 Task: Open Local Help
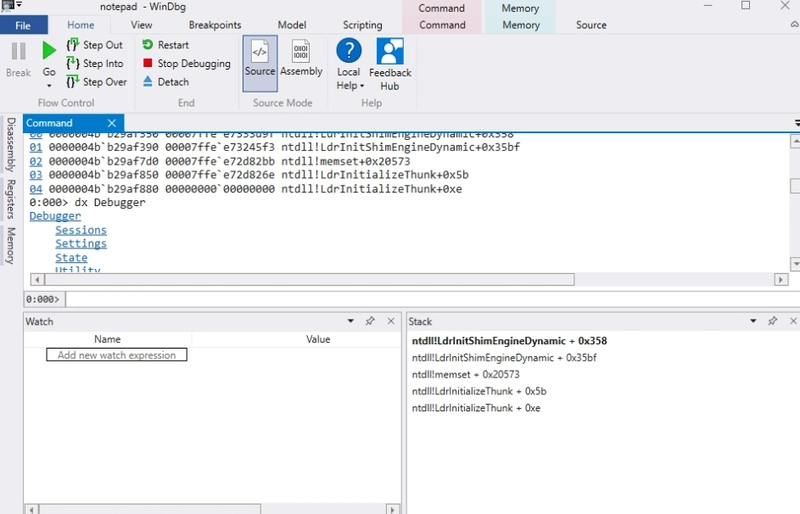pyautogui.click(x=349, y=64)
